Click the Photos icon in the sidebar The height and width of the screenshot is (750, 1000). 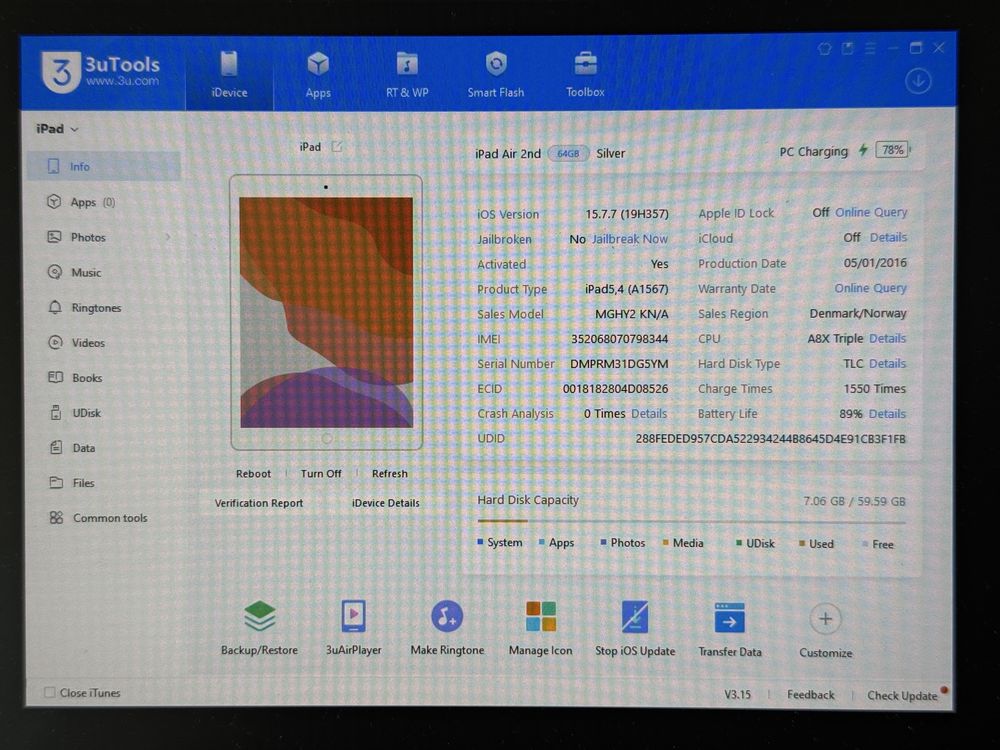(x=55, y=237)
